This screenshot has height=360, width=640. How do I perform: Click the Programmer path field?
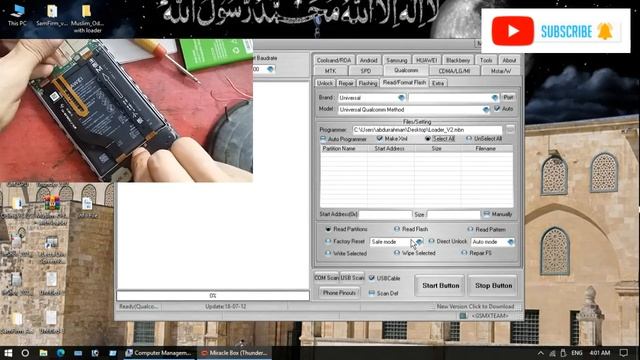(x=427, y=130)
